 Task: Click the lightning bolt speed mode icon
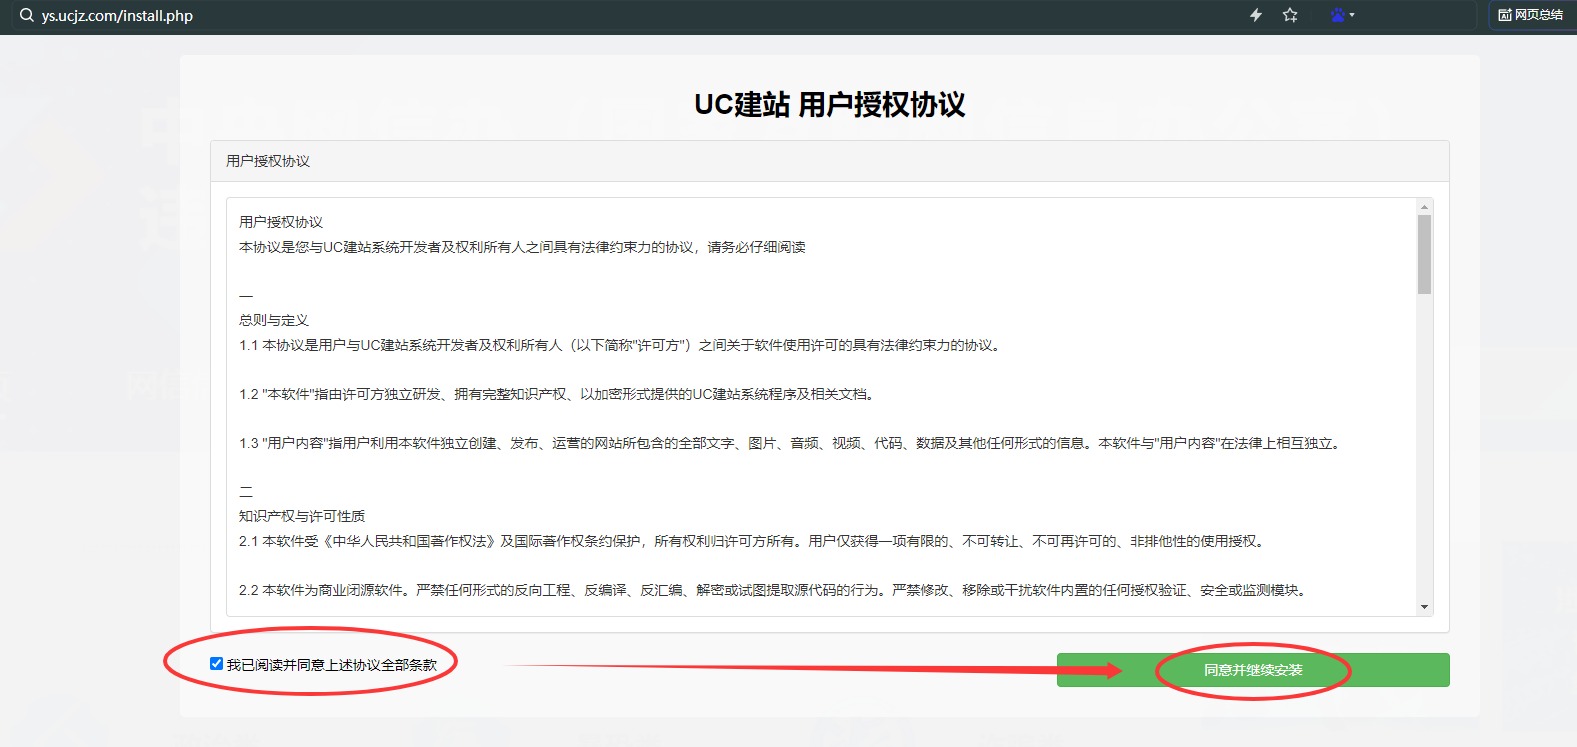click(1256, 15)
